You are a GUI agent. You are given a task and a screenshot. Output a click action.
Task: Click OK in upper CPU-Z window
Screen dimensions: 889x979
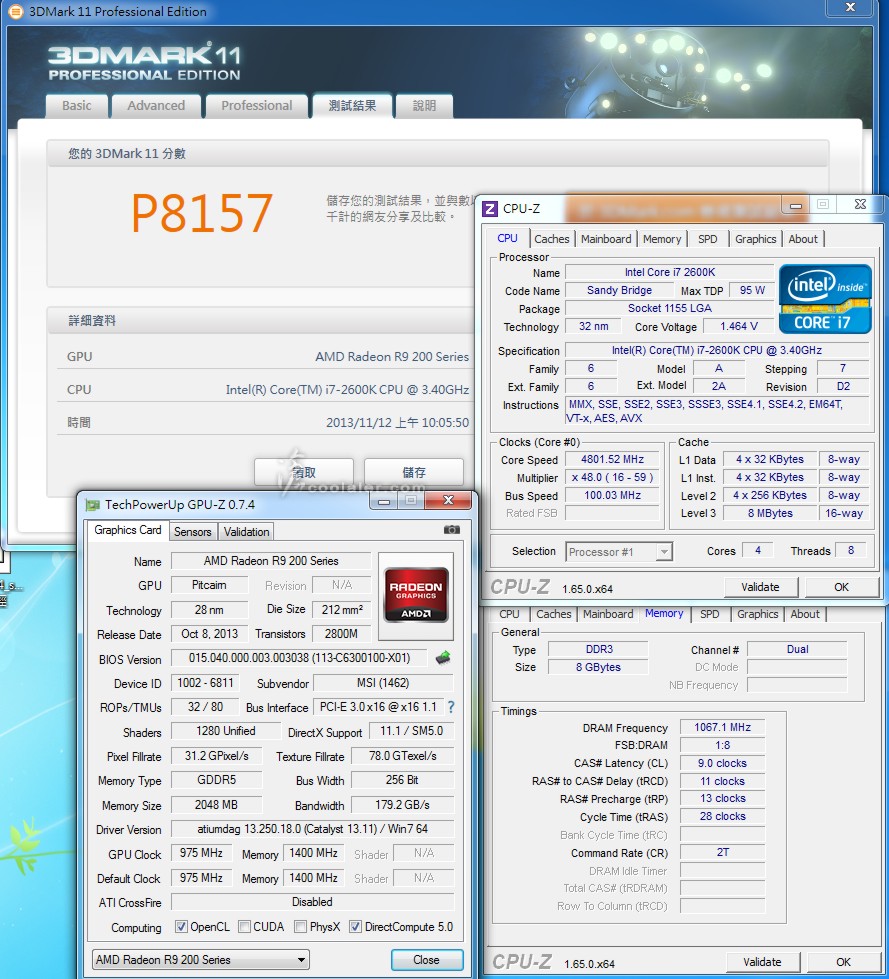pos(842,587)
